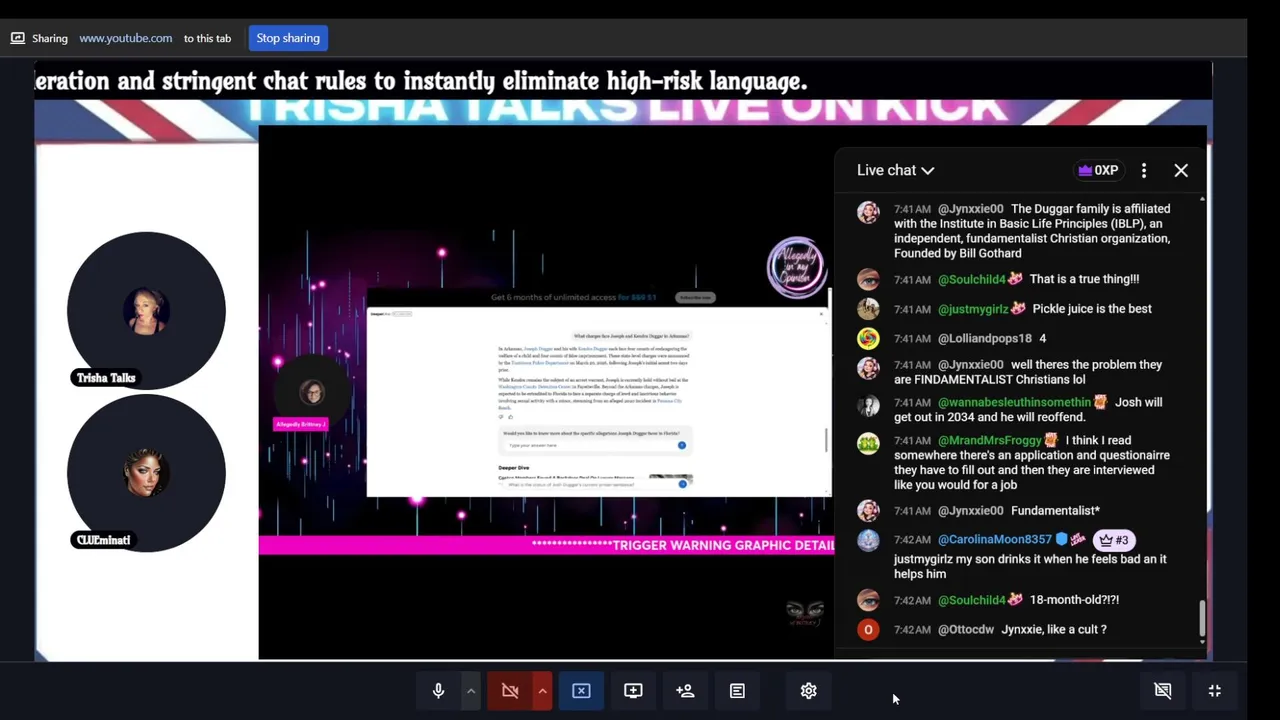Click the @MrandMrsFroggy avatar

tap(868, 443)
